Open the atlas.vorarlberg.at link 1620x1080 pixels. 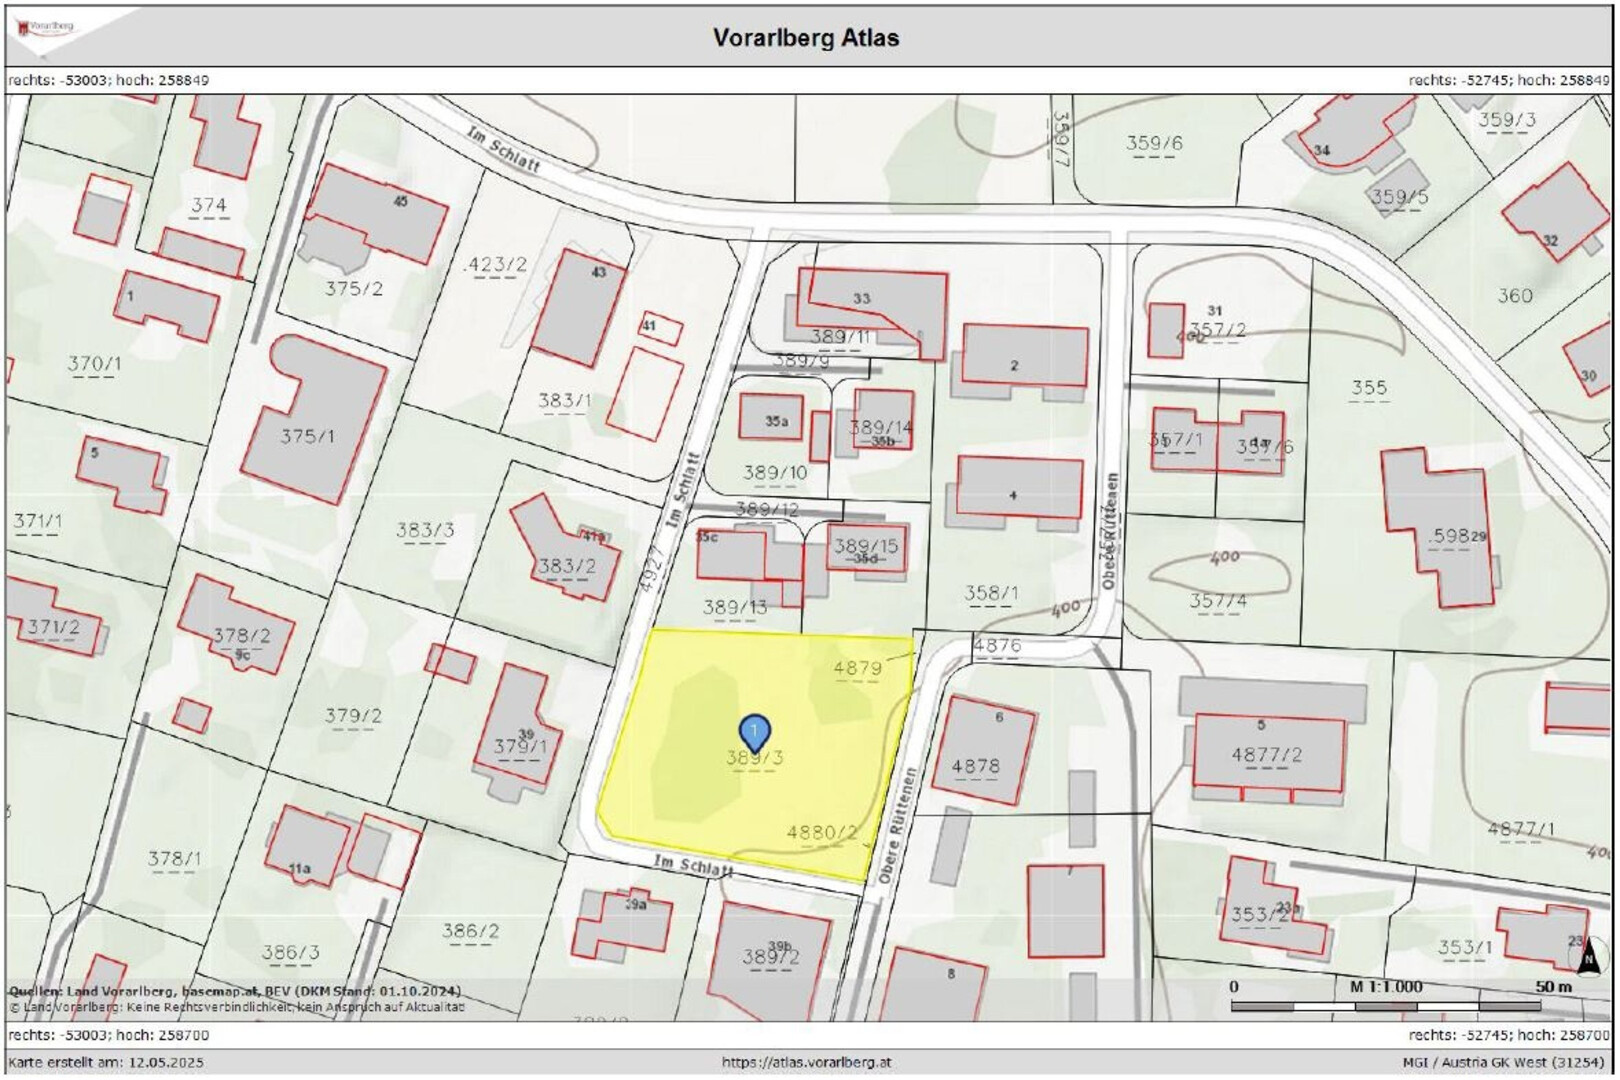click(806, 1062)
